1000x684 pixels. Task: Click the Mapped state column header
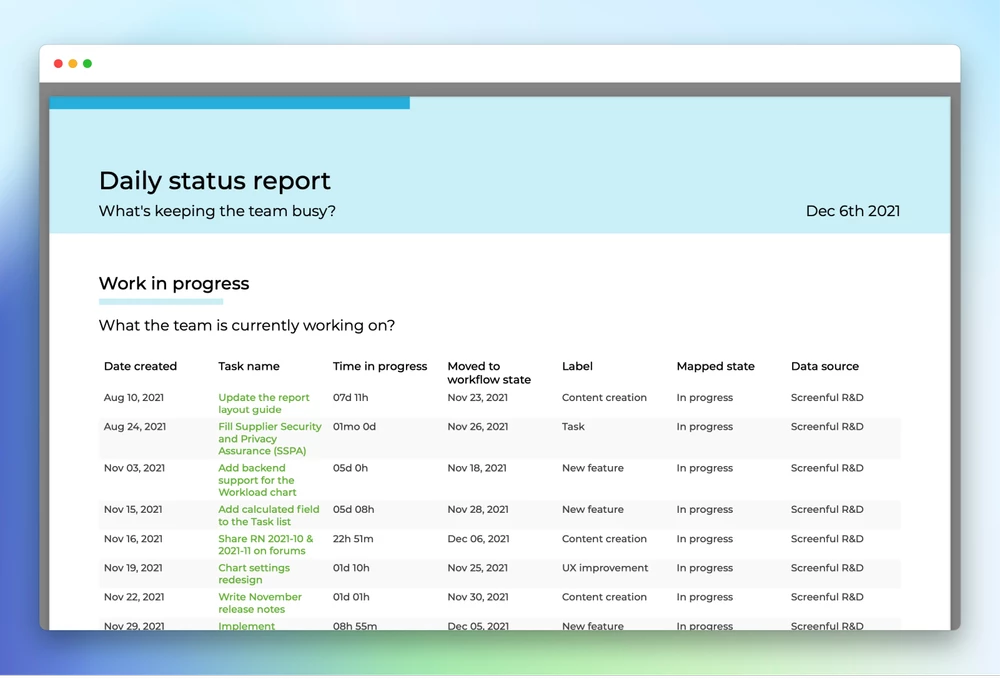716,366
